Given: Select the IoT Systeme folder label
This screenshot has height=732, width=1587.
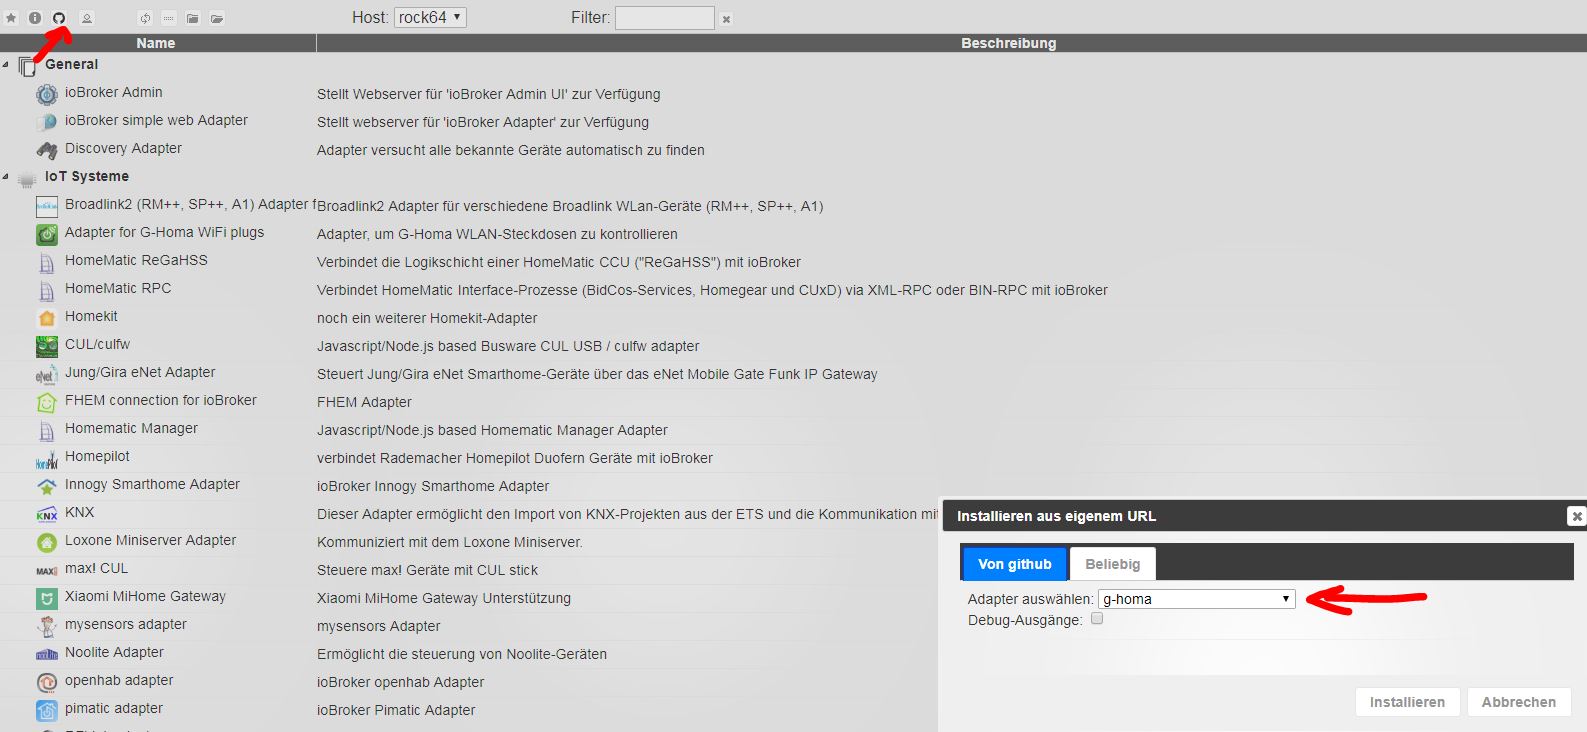Looking at the screenshot, I should 87,176.
